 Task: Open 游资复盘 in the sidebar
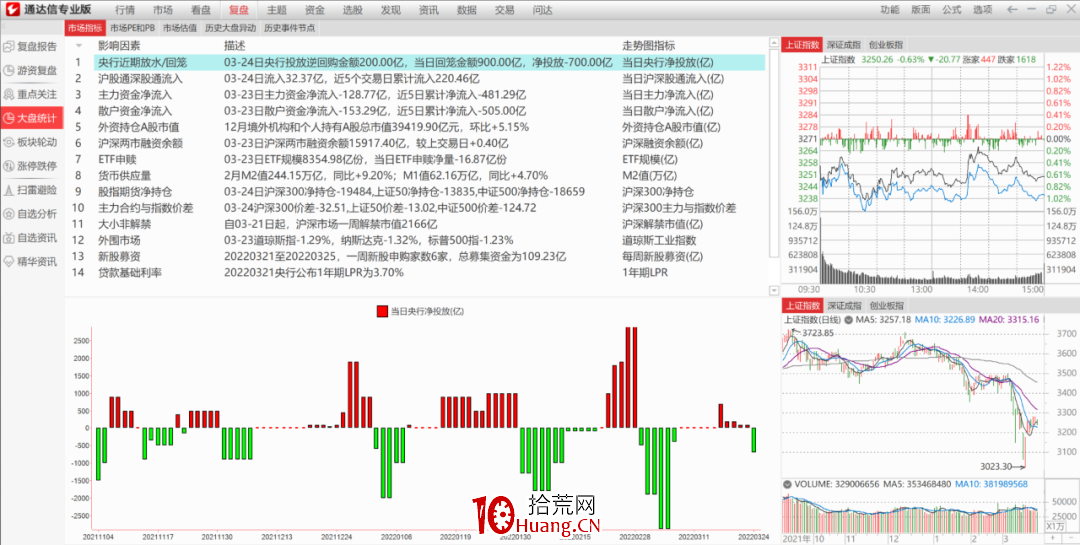pyautogui.click(x=32, y=70)
